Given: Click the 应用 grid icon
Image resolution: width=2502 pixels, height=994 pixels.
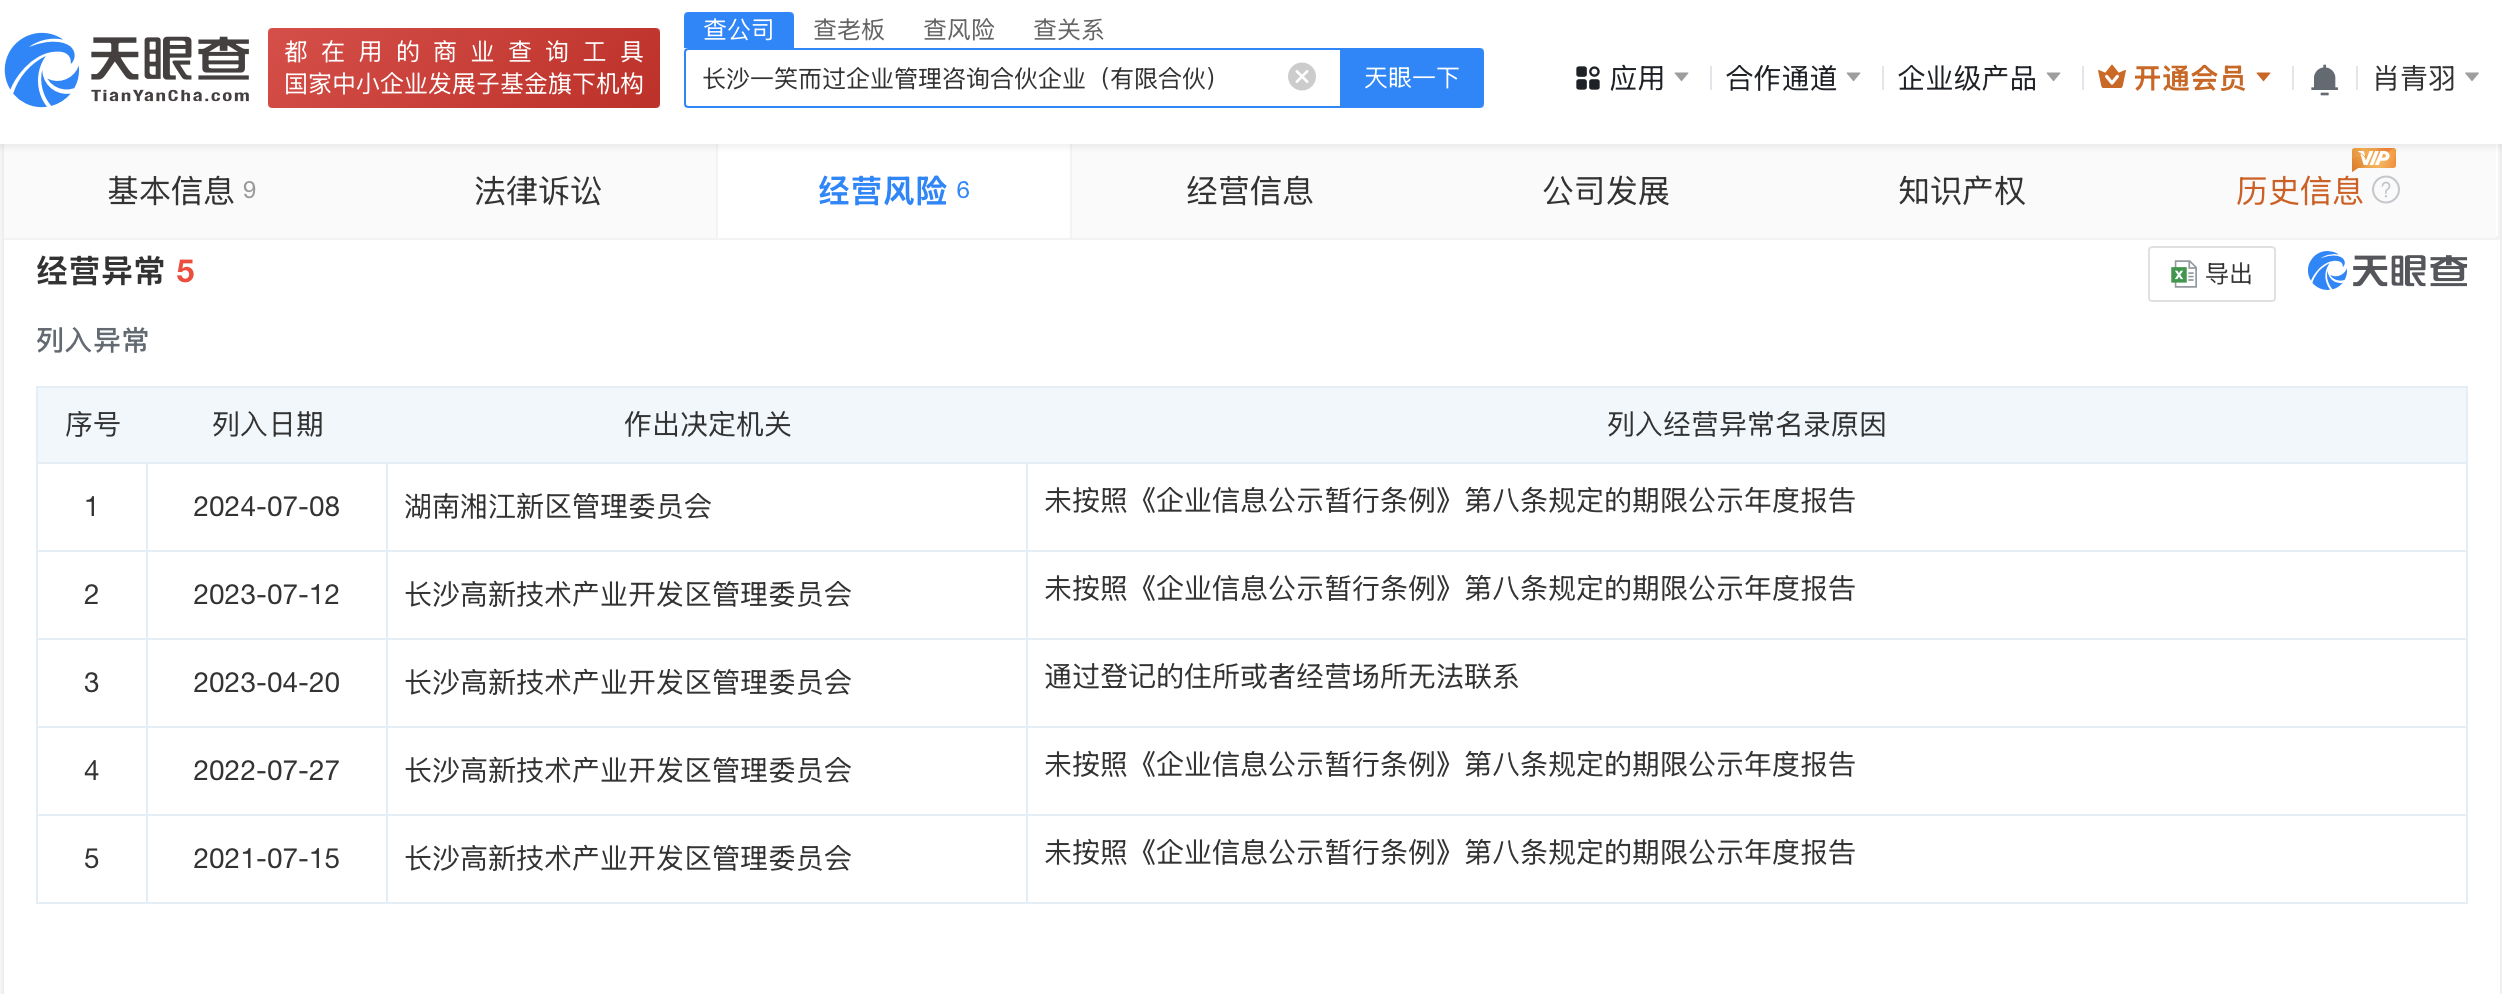Looking at the screenshot, I should tap(1587, 78).
